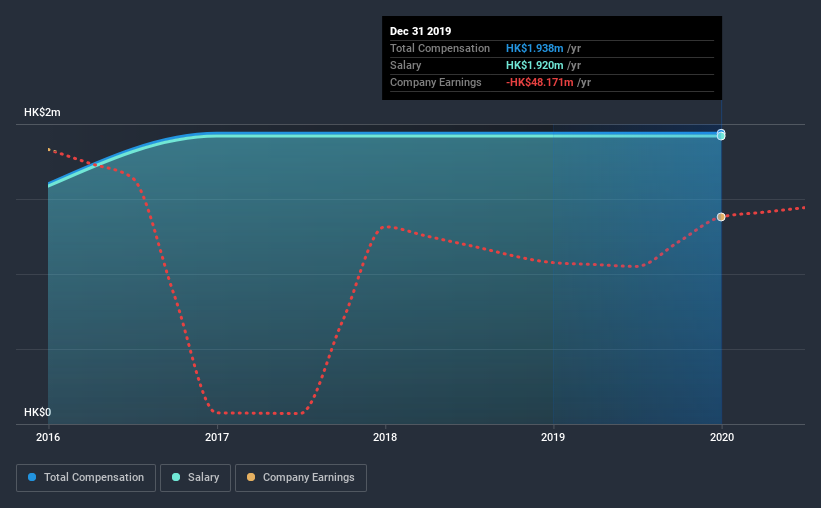Click the HK$1.938m total compensation value
The height and width of the screenshot is (508, 821).
535,48
